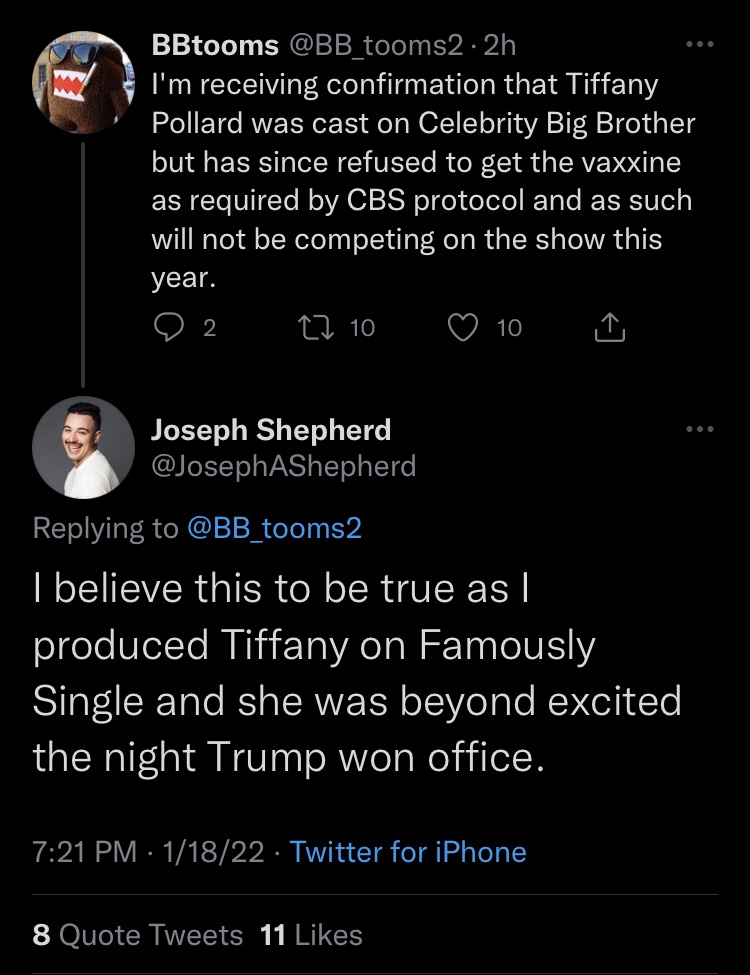This screenshot has height=975, width=750.
Task: Open the BBtooms display name
Action: (x=215, y=45)
